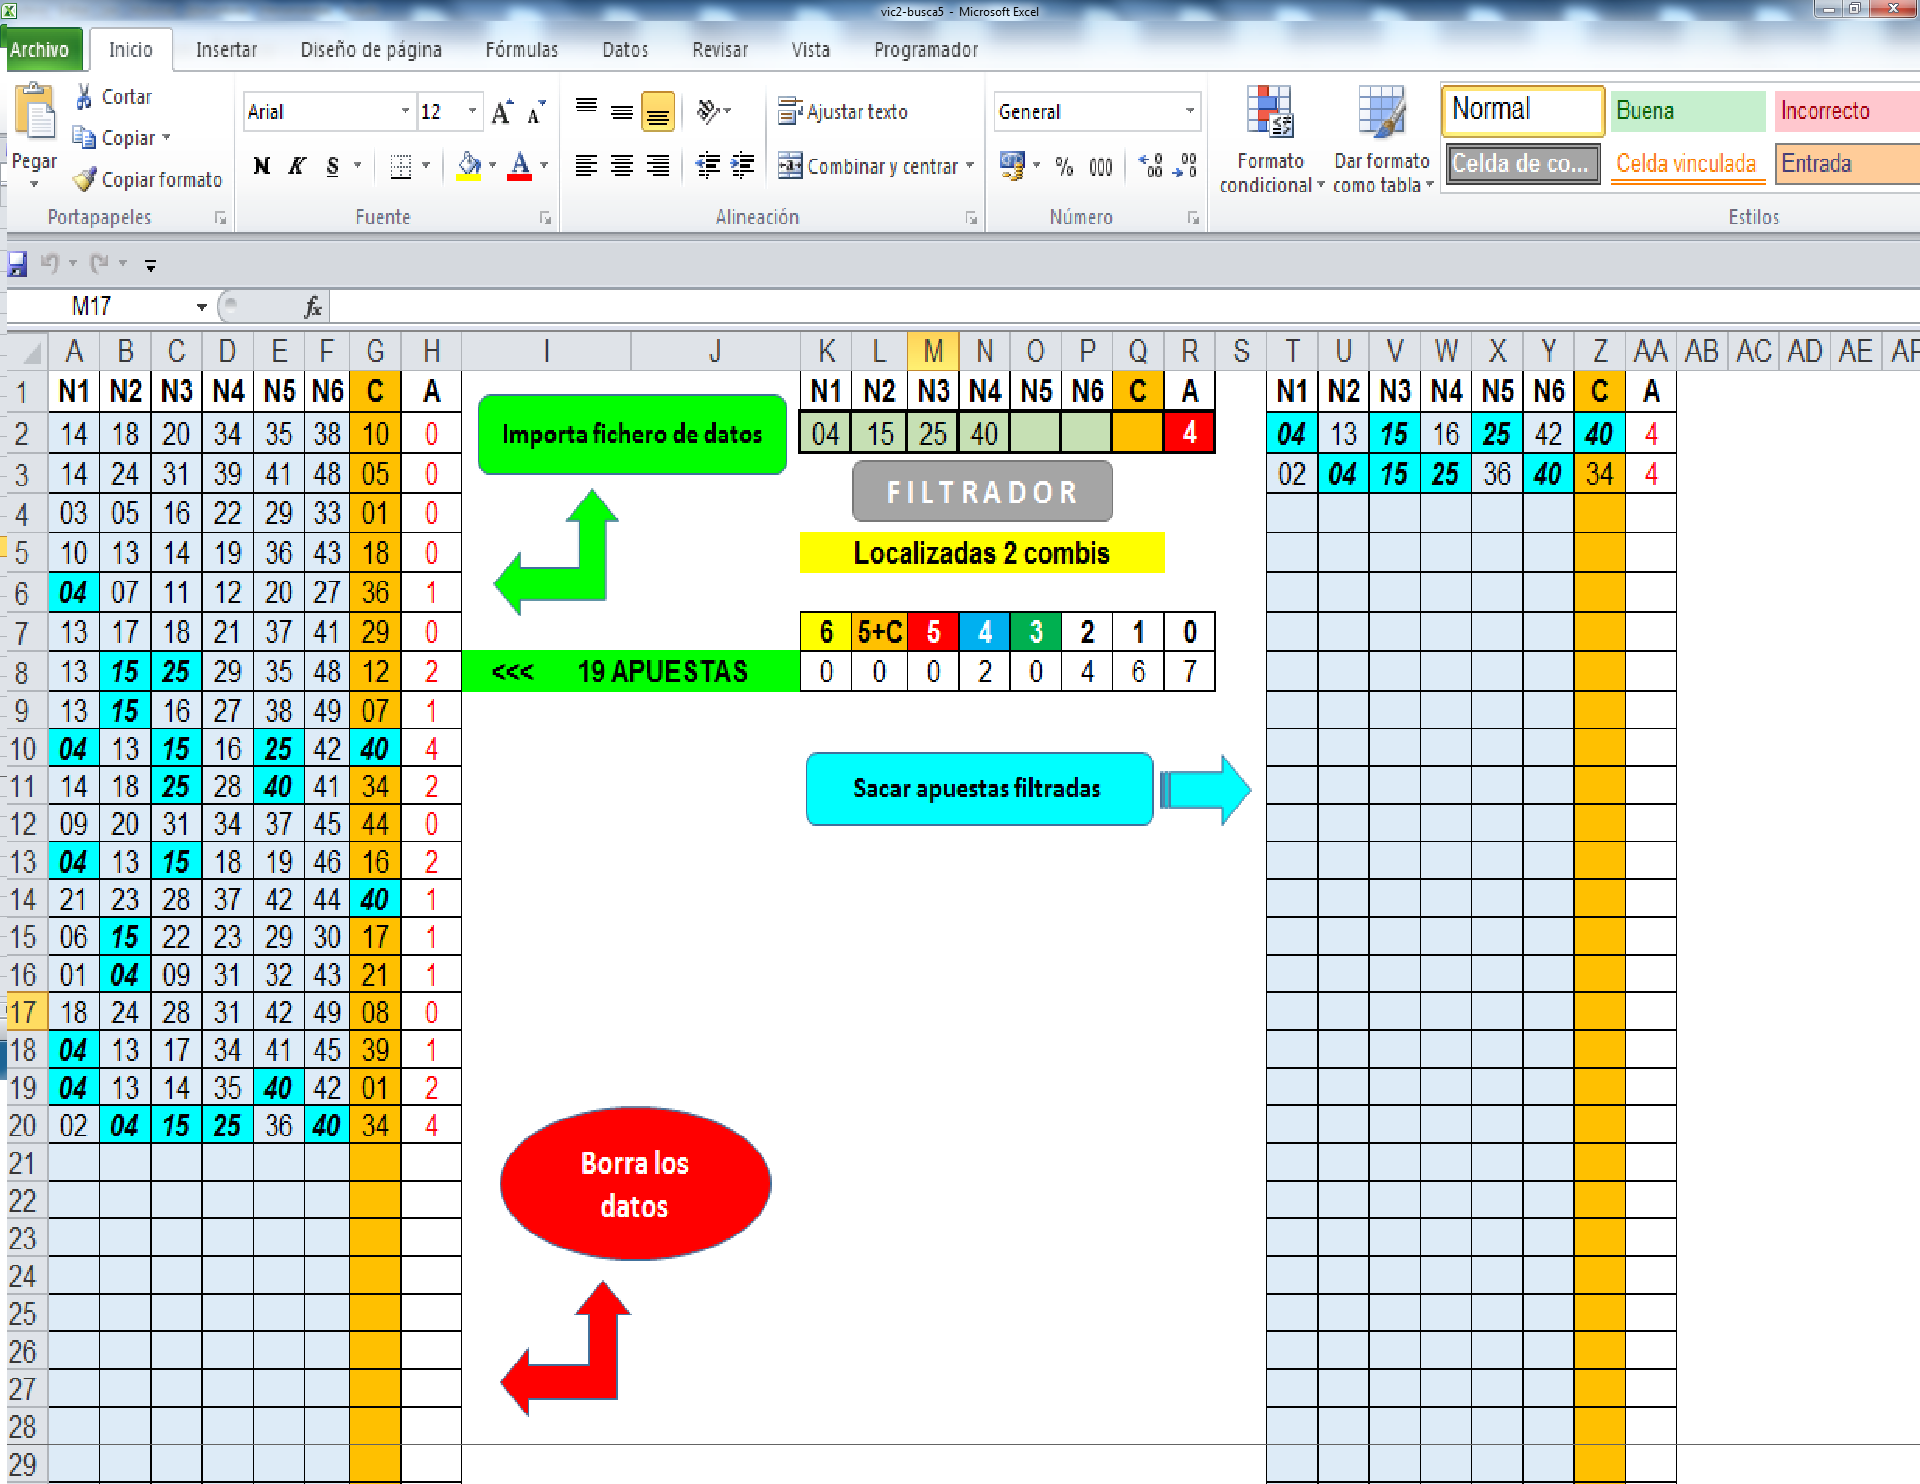
Task: Apply thousands separator 000 style
Action: point(1101,166)
